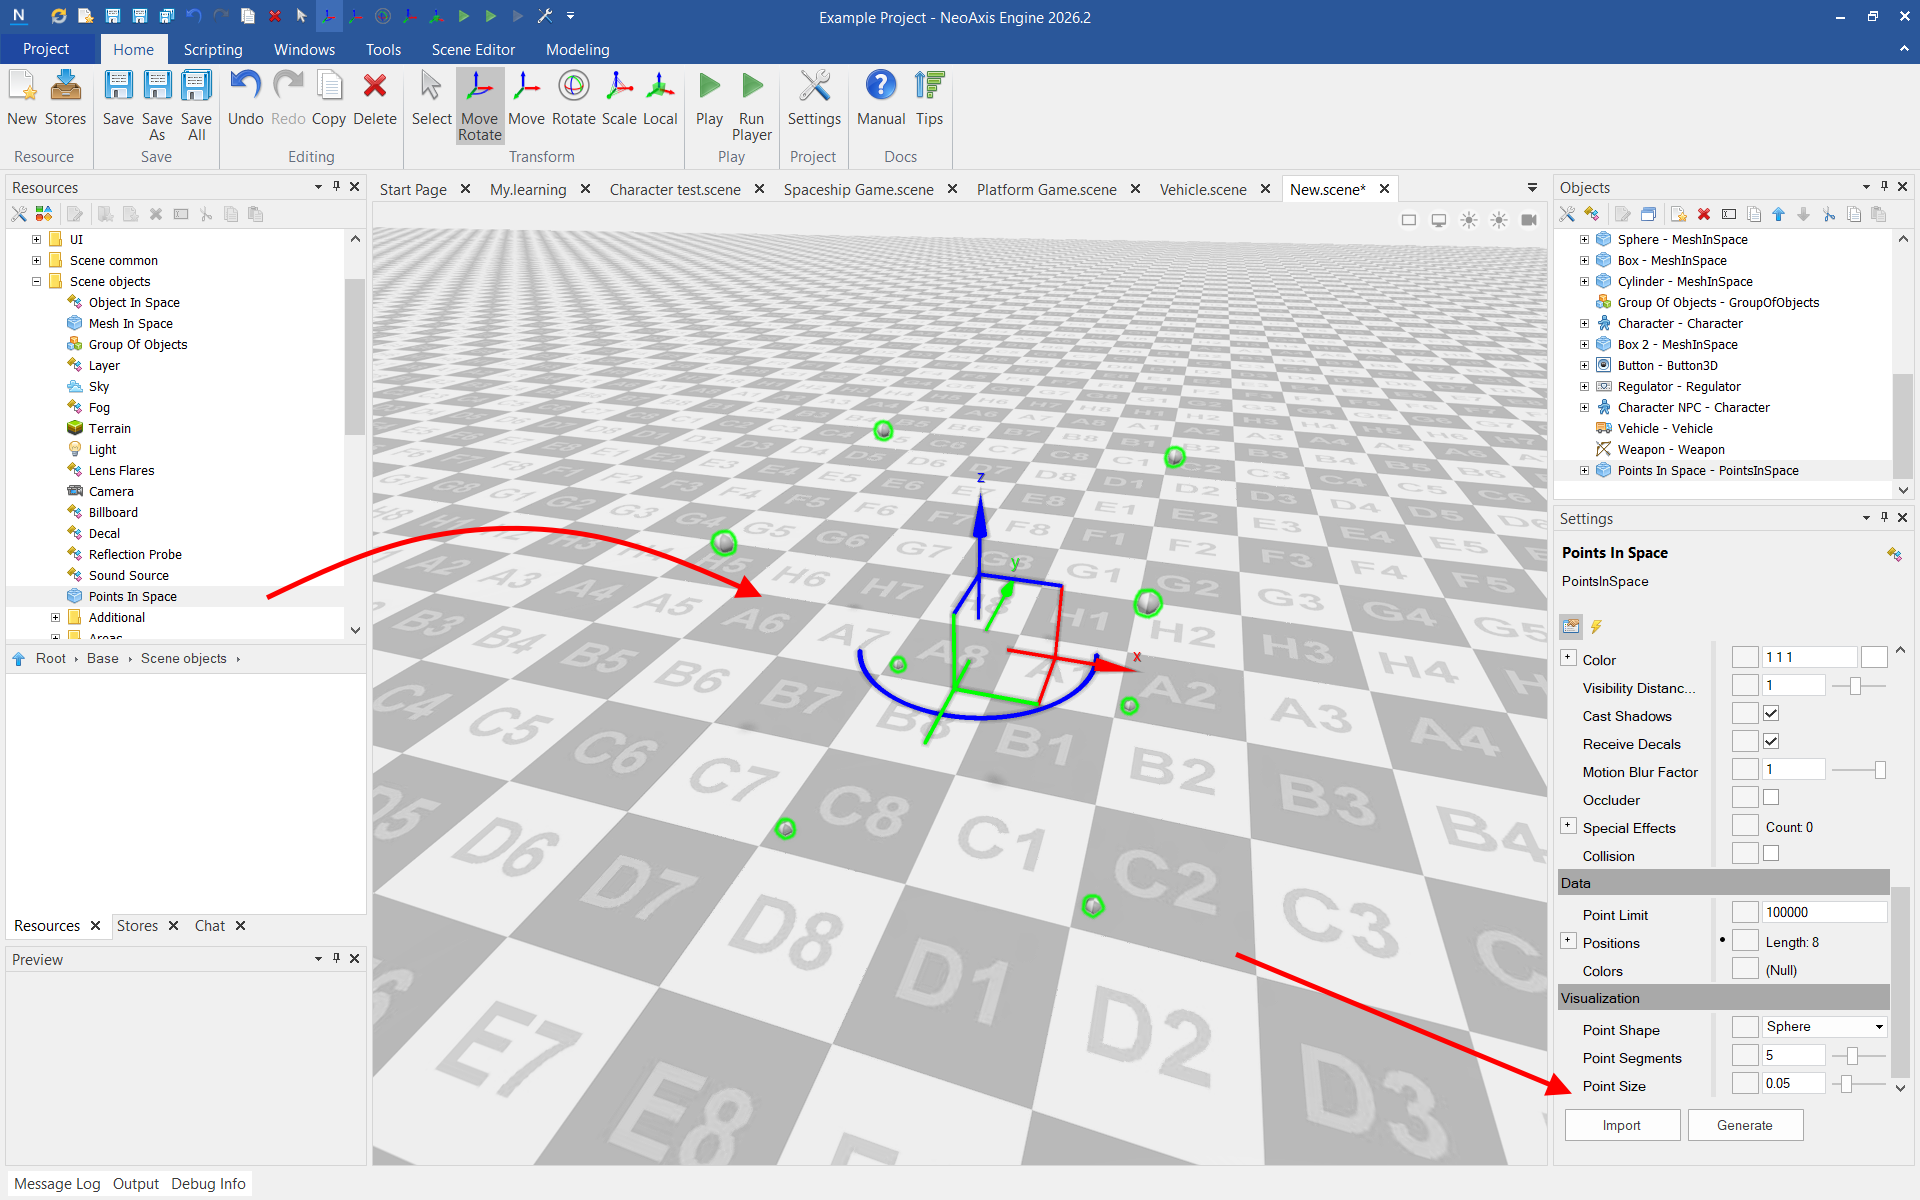
Task: Switch to the Move Rotate transform tool
Action: pyautogui.click(x=480, y=105)
